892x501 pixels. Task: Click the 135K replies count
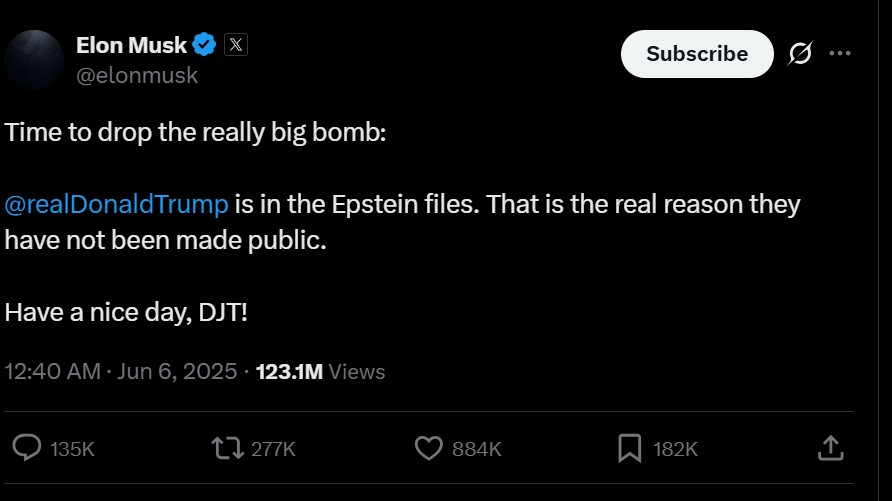click(72, 449)
